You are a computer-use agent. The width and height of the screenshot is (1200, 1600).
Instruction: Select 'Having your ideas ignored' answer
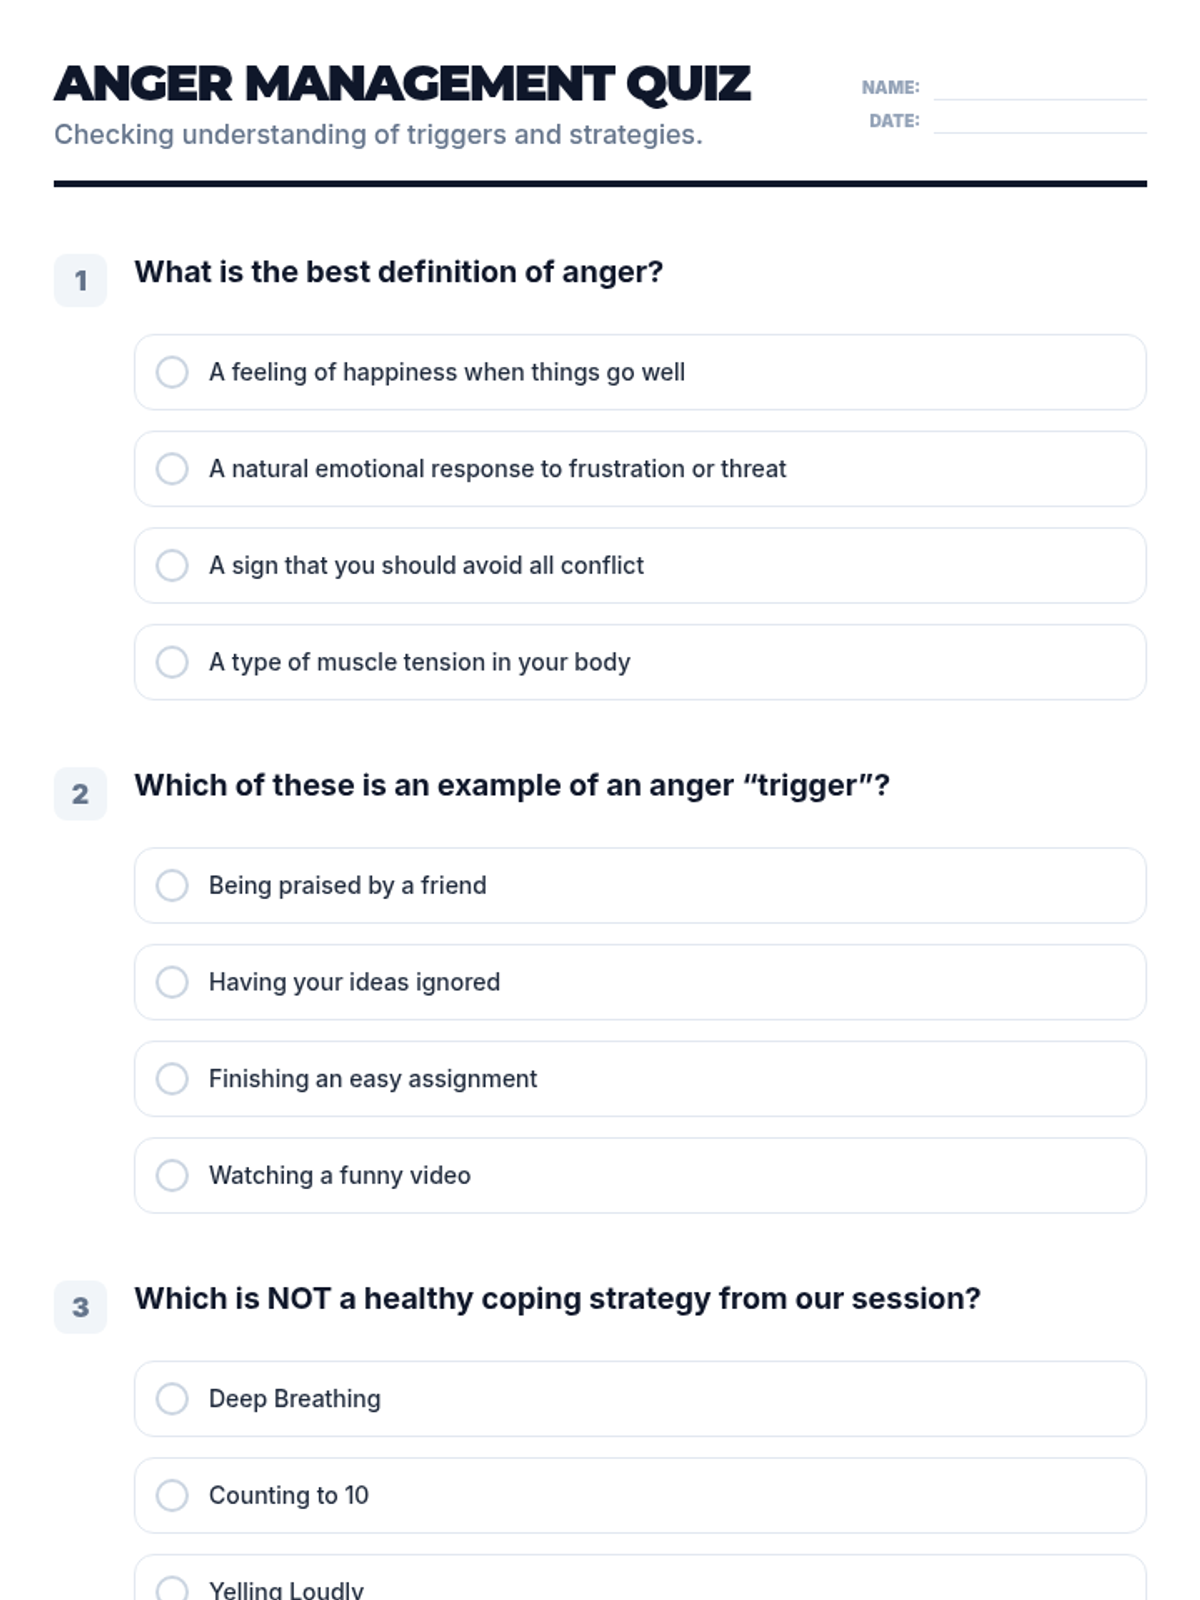[x=640, y=982]
